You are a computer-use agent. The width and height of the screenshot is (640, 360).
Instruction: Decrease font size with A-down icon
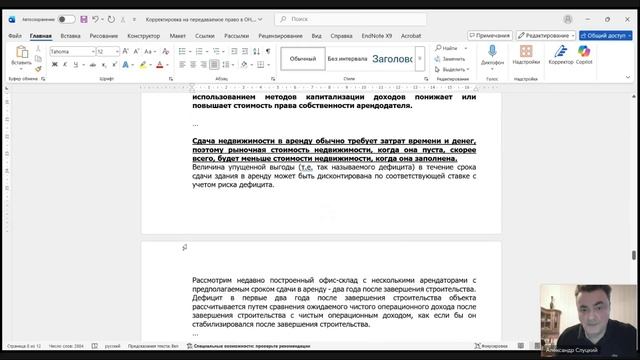pos(136,51)
